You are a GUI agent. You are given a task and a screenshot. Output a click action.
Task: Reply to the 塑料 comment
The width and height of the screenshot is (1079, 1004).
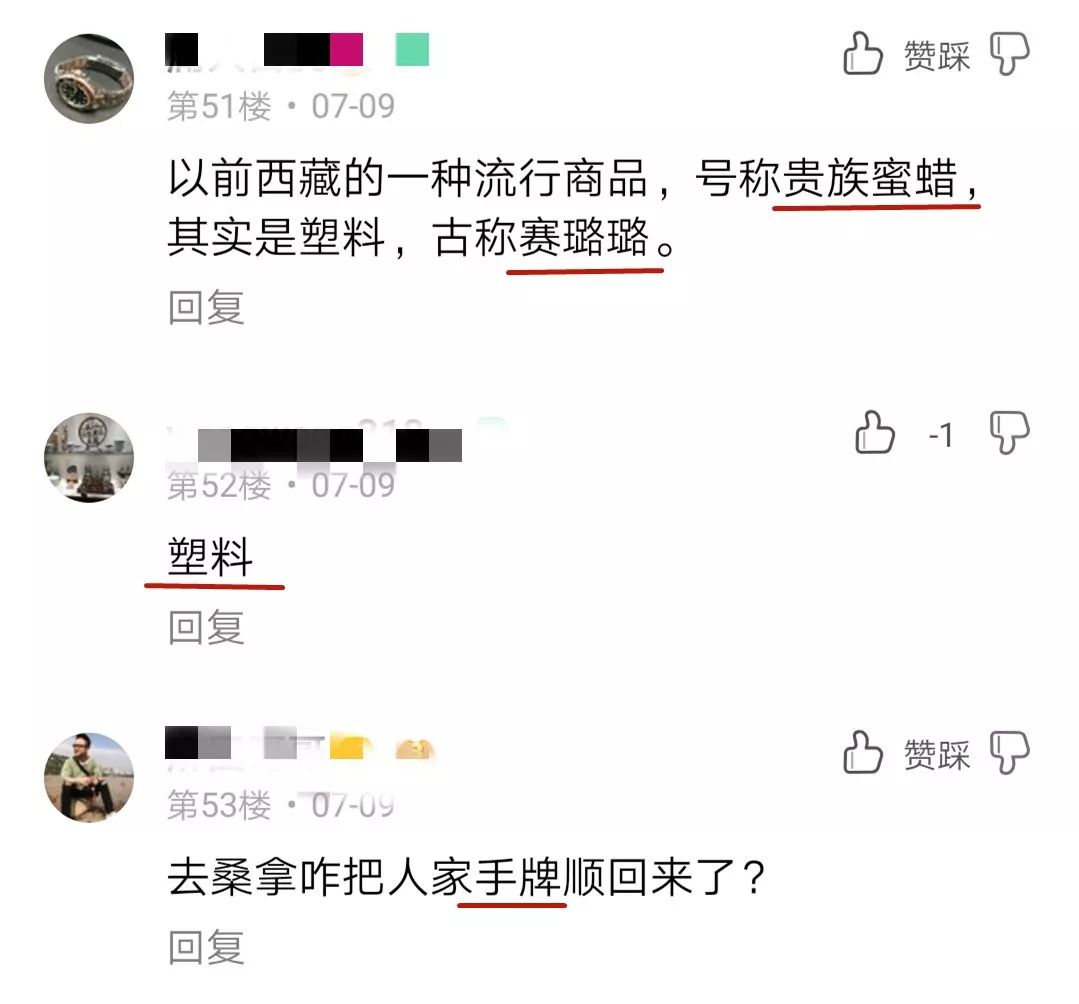click(206, 627)
